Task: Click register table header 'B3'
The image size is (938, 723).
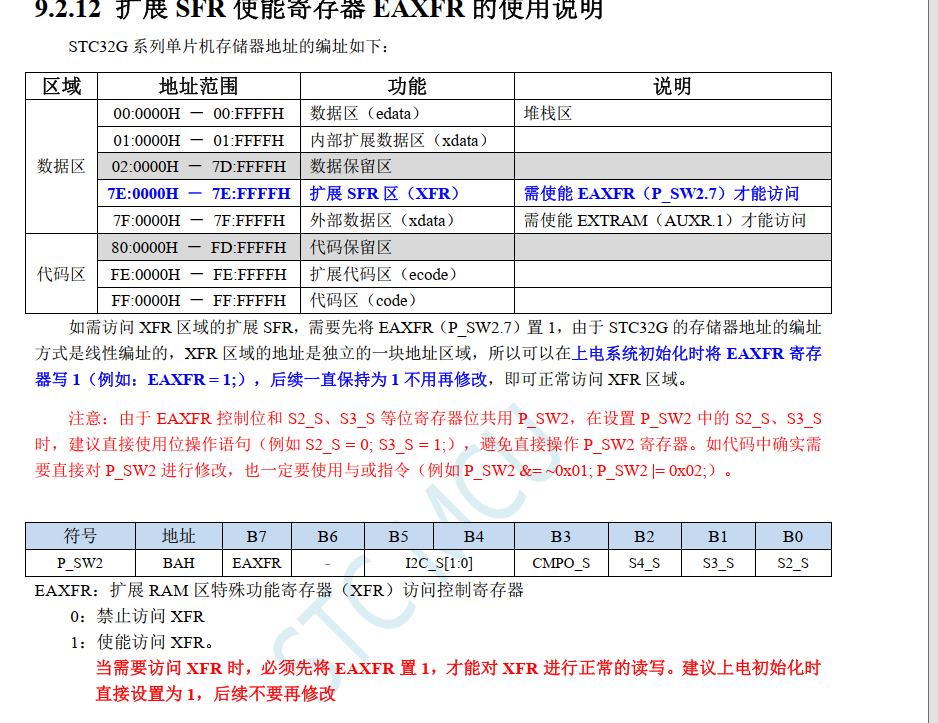Action: coord(561,536)
